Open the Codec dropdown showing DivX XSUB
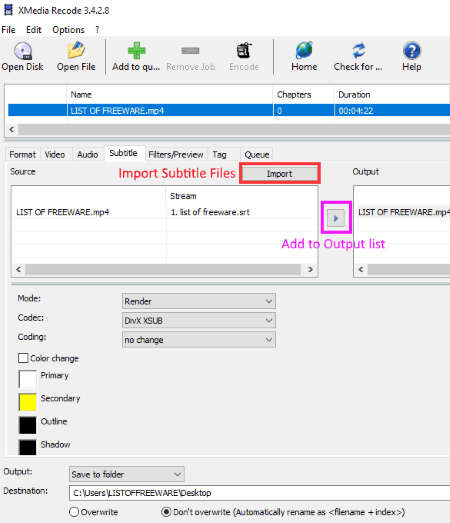 pos(199,321)
